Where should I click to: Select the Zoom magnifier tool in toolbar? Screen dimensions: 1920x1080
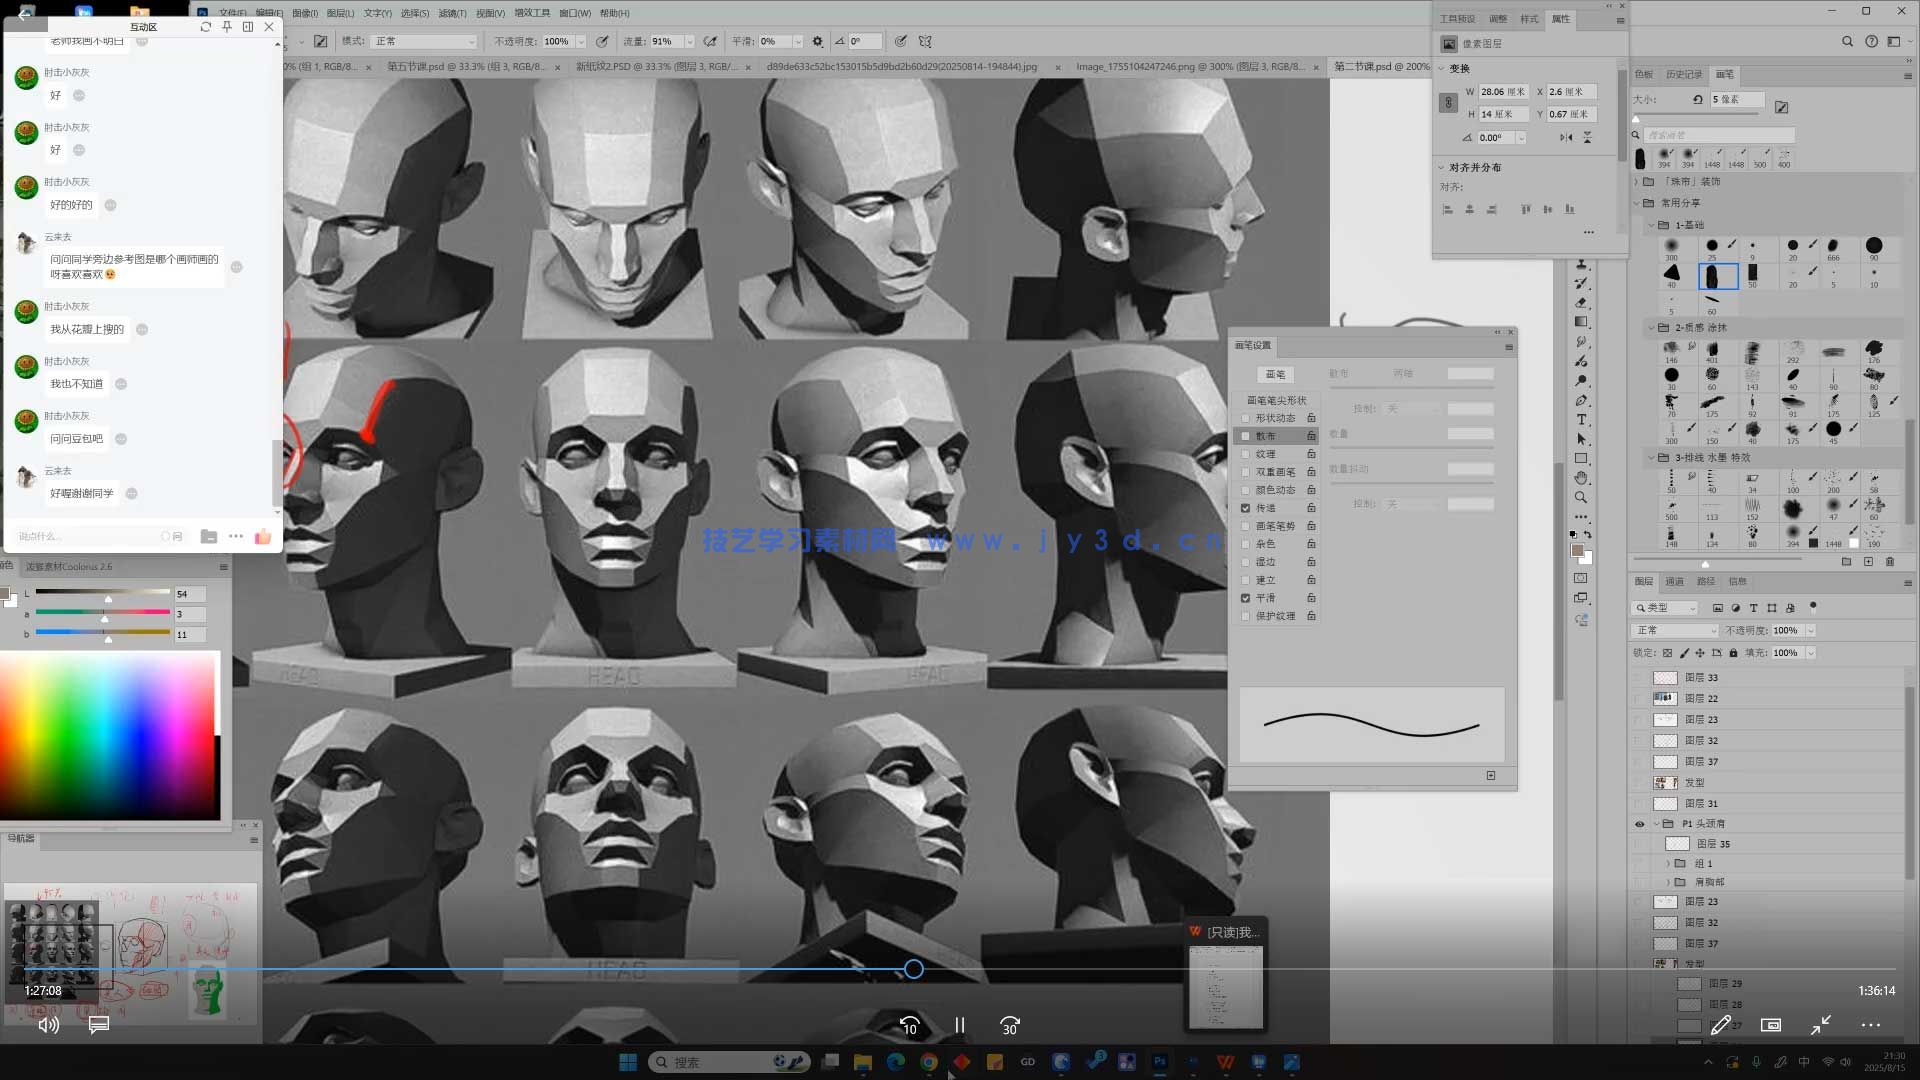click(x=1581, y=497)
